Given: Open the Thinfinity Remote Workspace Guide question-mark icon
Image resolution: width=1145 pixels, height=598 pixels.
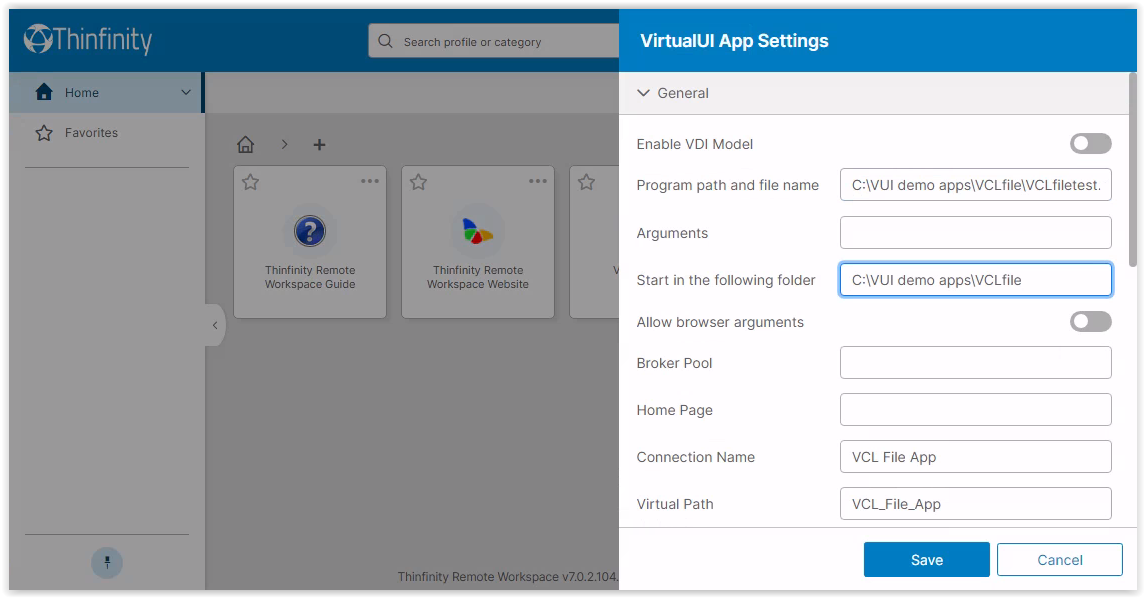Looking at the screenshot, I should tap(310, 231).
